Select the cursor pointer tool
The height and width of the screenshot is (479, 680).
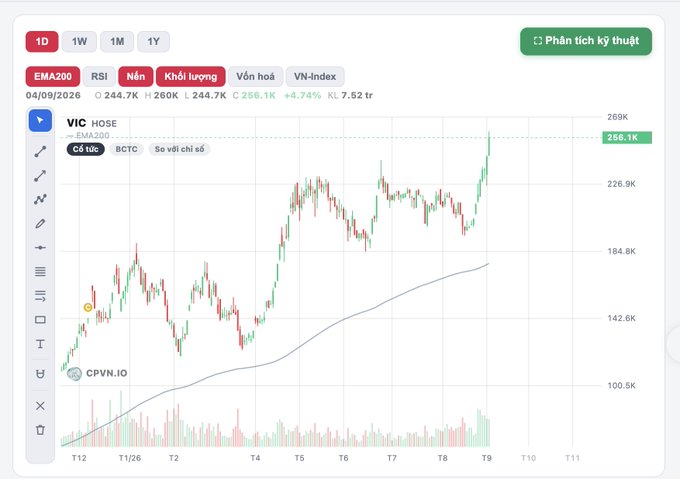[x=40, y=121]
